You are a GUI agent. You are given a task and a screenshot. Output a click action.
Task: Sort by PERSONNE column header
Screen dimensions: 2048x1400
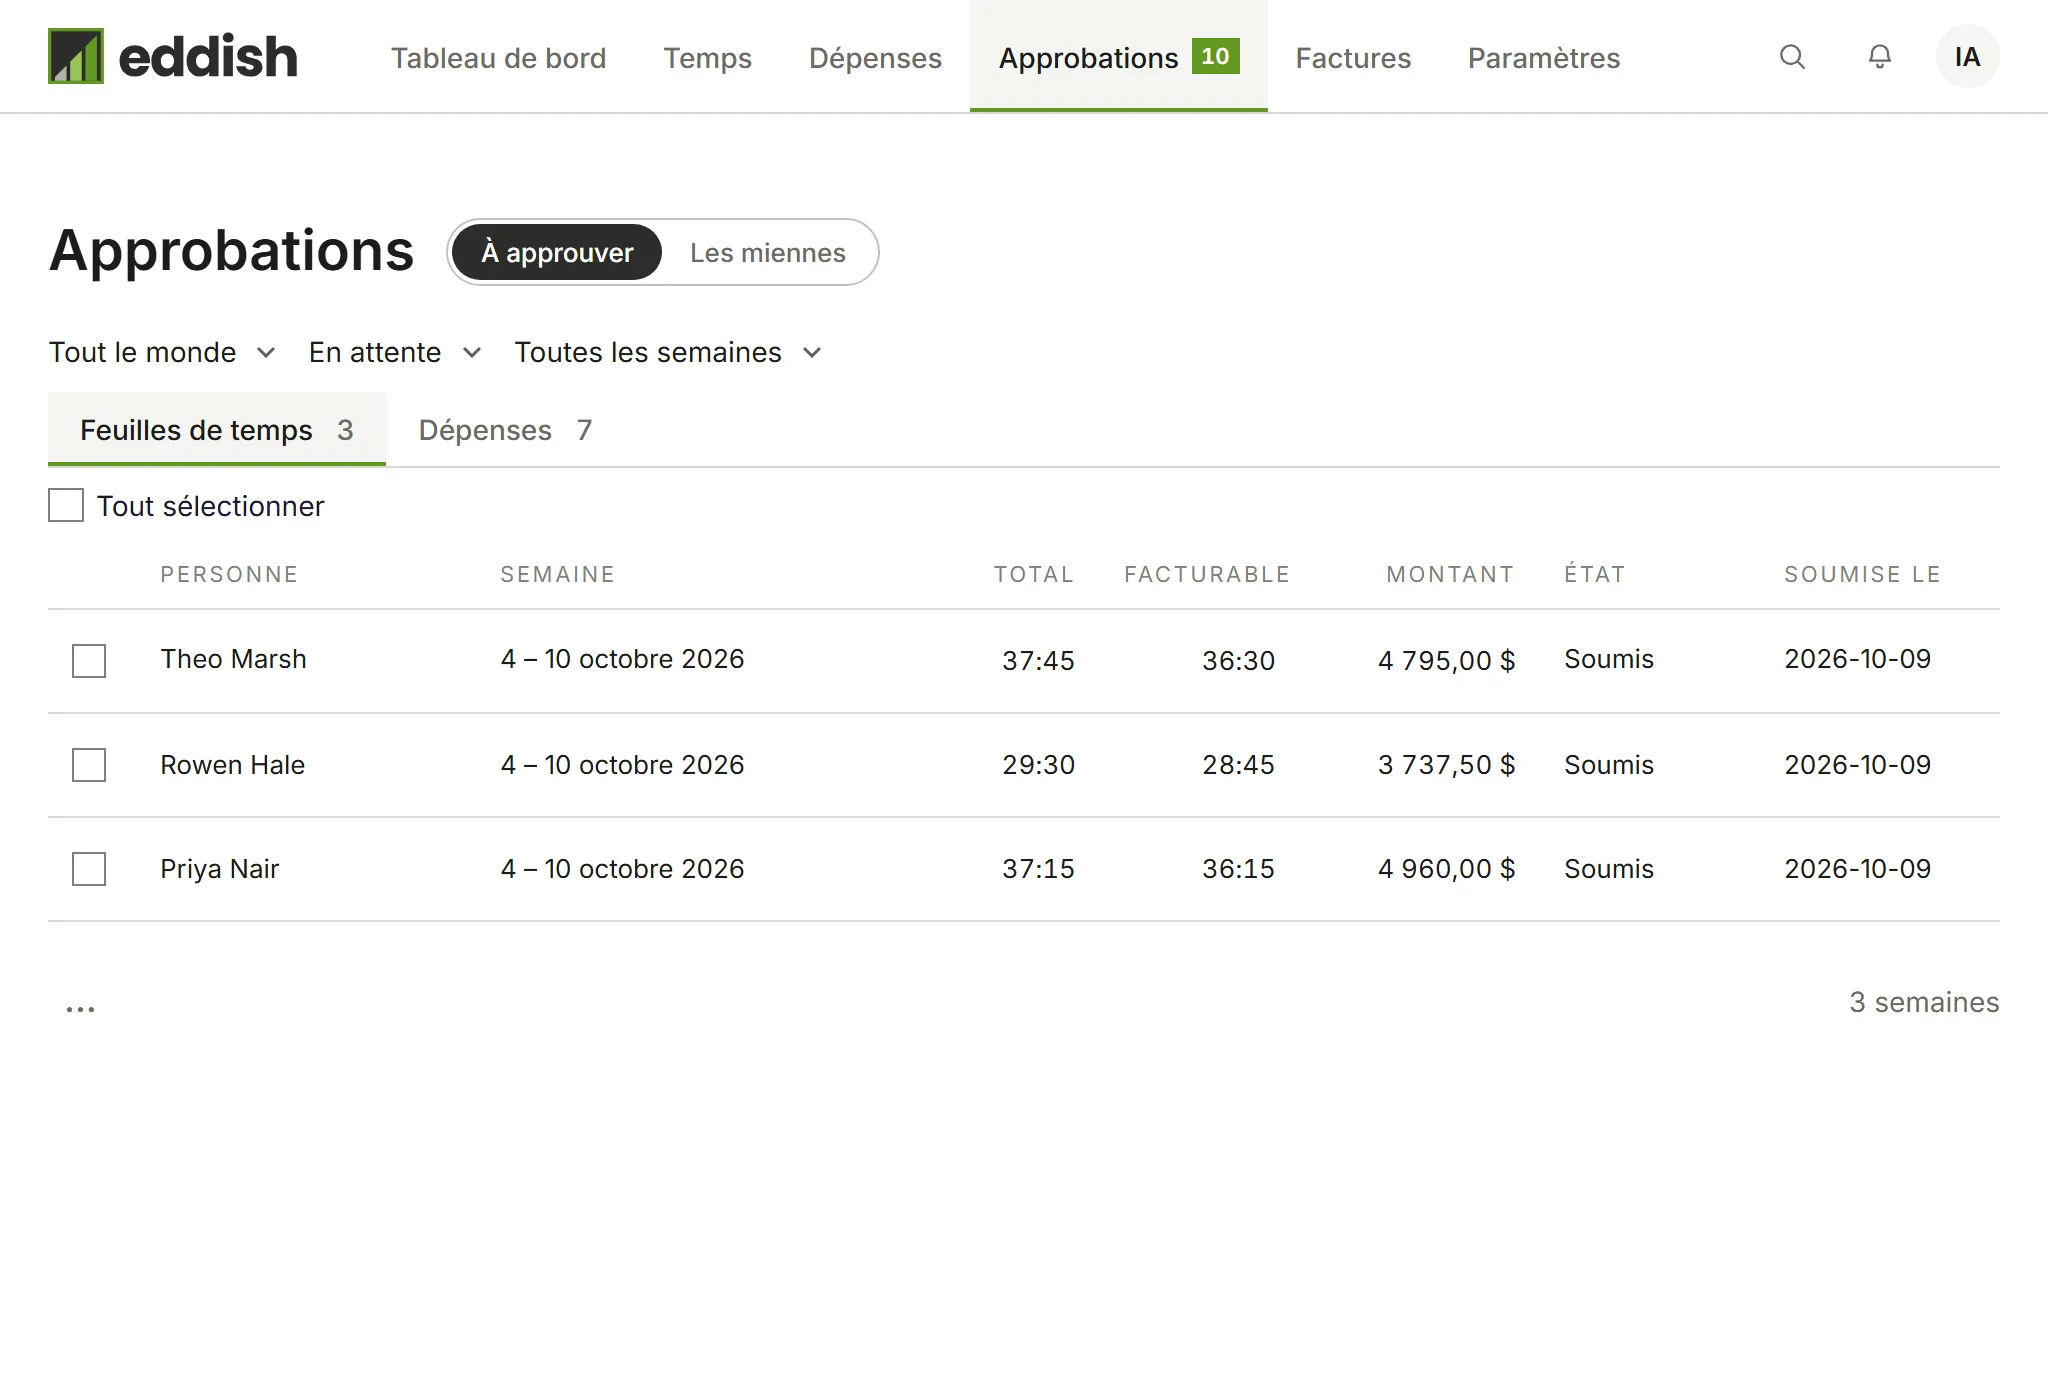229,574
